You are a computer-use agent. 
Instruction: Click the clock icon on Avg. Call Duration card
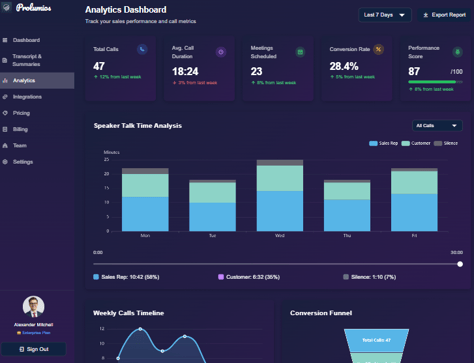point(221,52)
